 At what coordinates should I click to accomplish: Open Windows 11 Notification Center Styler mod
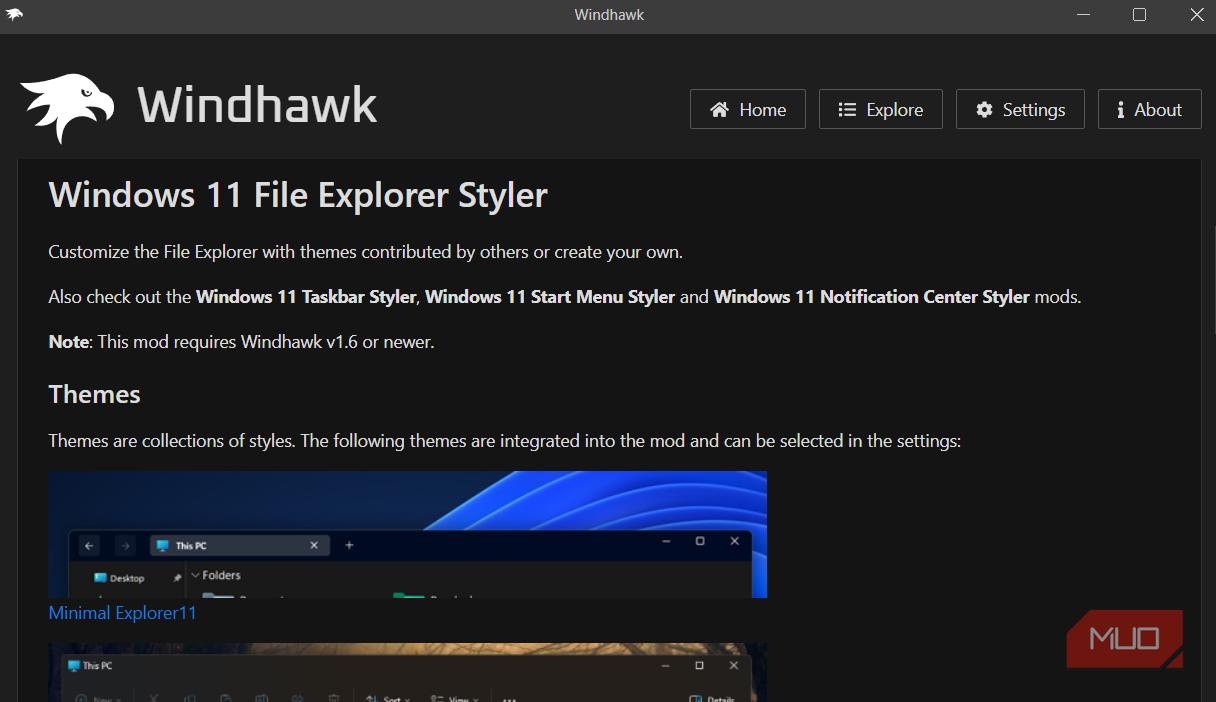pyautogui.click(x=871, y=297)
